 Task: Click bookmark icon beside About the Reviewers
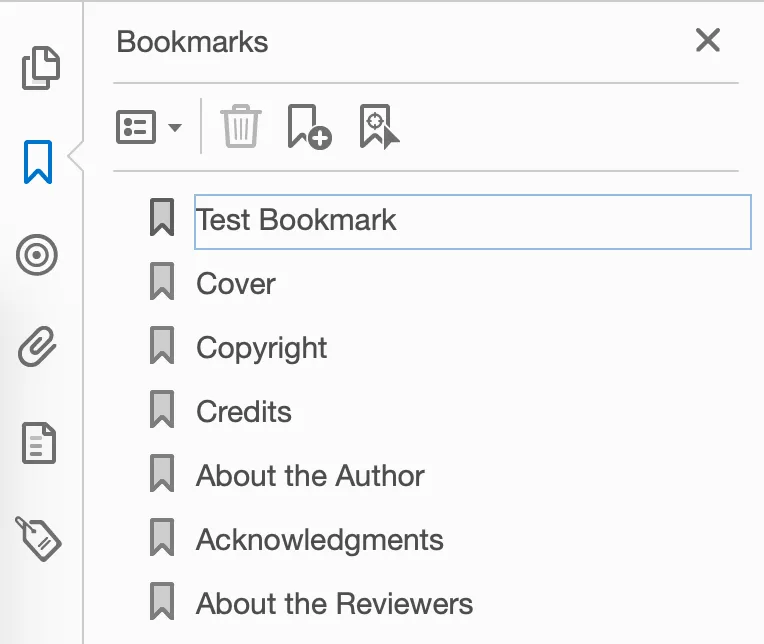pyautogui.click(x=162, y=602)
